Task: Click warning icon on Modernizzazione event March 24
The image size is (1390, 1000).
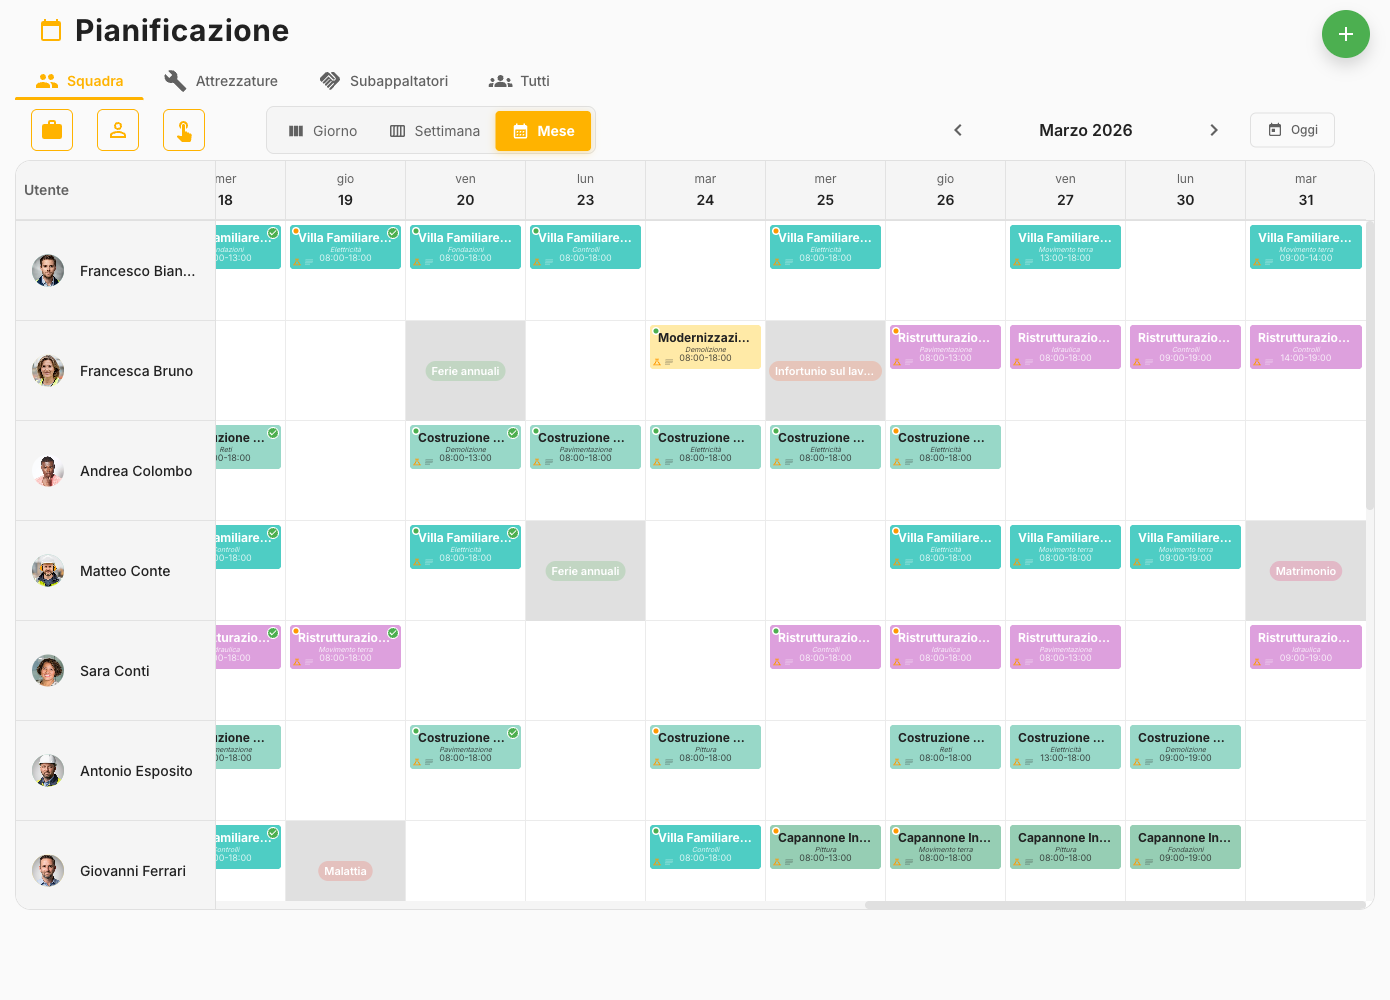Action: tap(657, 362)
